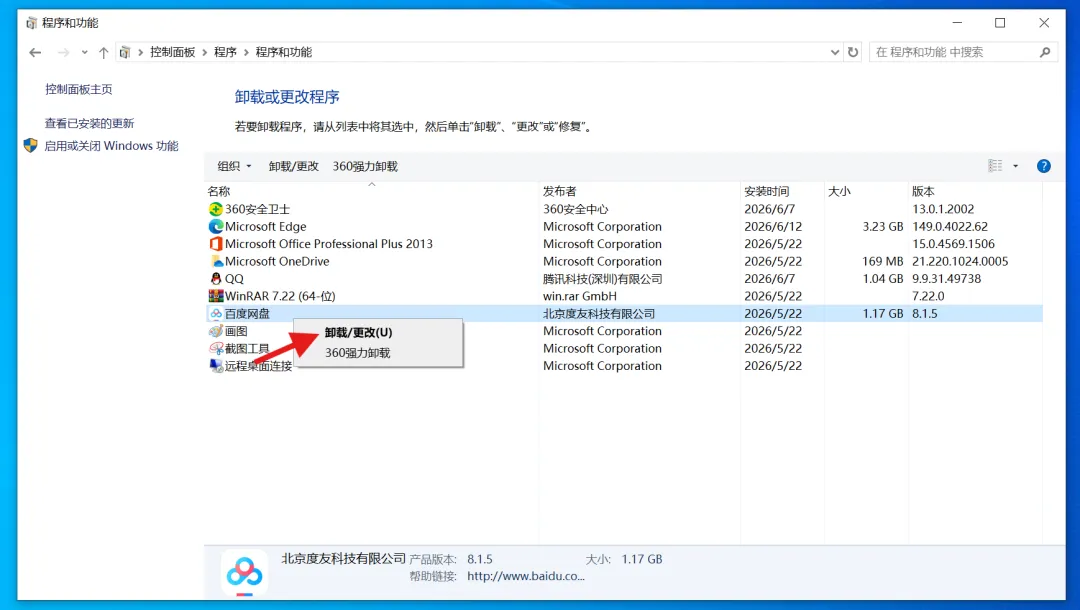Click the shield icon beside Windows 功能
The height and width of the screenshot is (610, 1080).
(x=30, y=145)
